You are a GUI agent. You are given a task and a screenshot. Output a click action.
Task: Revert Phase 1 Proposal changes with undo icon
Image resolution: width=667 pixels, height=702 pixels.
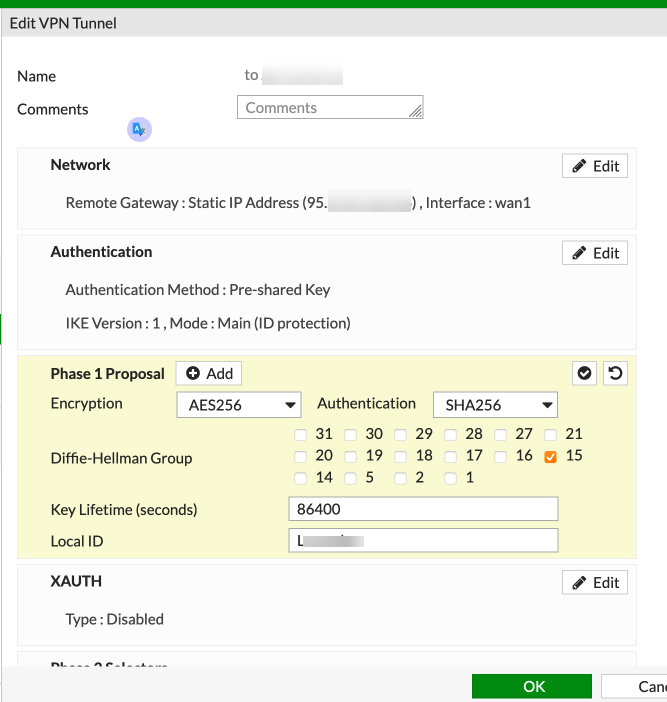[x=615, y=373]
